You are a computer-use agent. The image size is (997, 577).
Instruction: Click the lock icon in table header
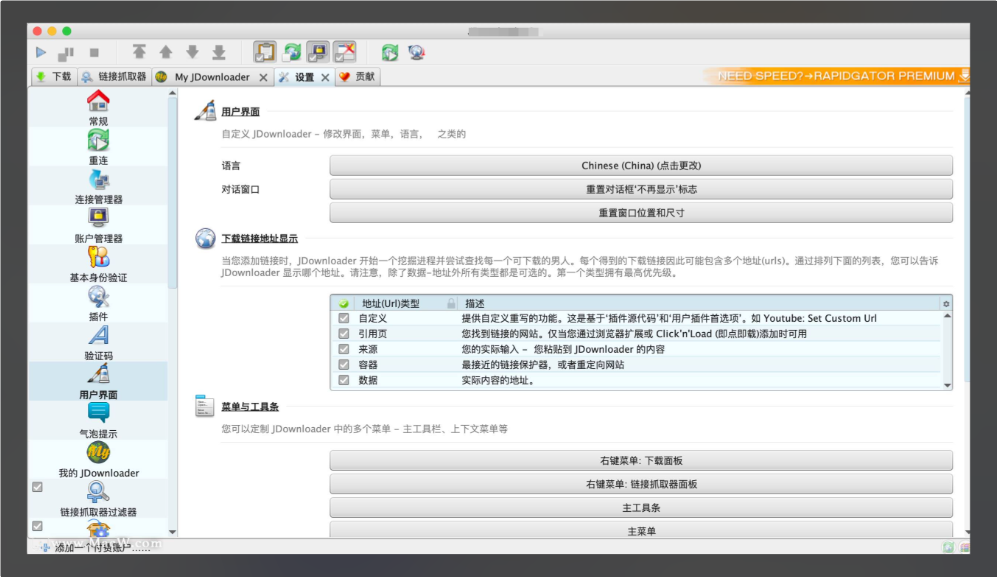[x=451, y=303]
